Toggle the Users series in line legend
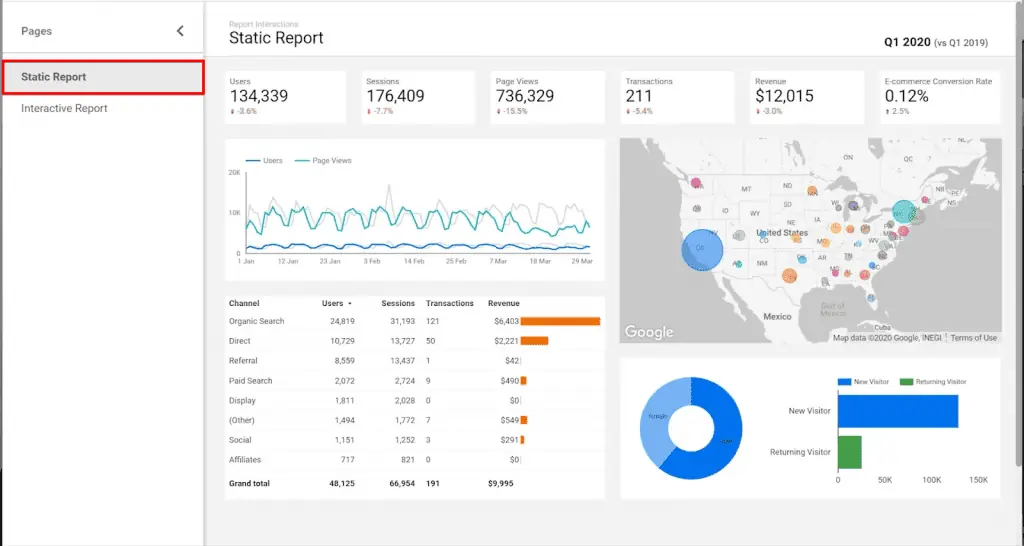 coord(264,160)
